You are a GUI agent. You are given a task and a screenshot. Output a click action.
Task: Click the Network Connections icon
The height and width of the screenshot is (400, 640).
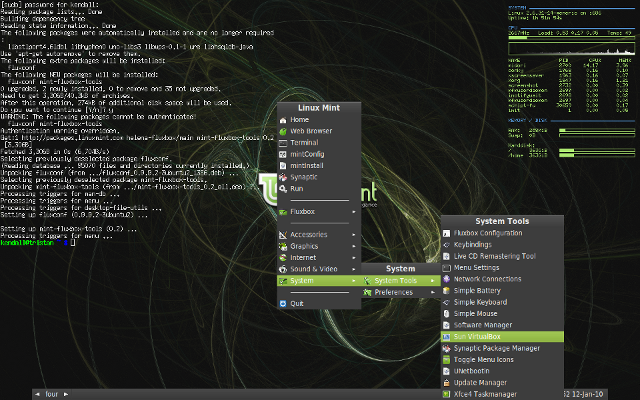tap(447, 279)
